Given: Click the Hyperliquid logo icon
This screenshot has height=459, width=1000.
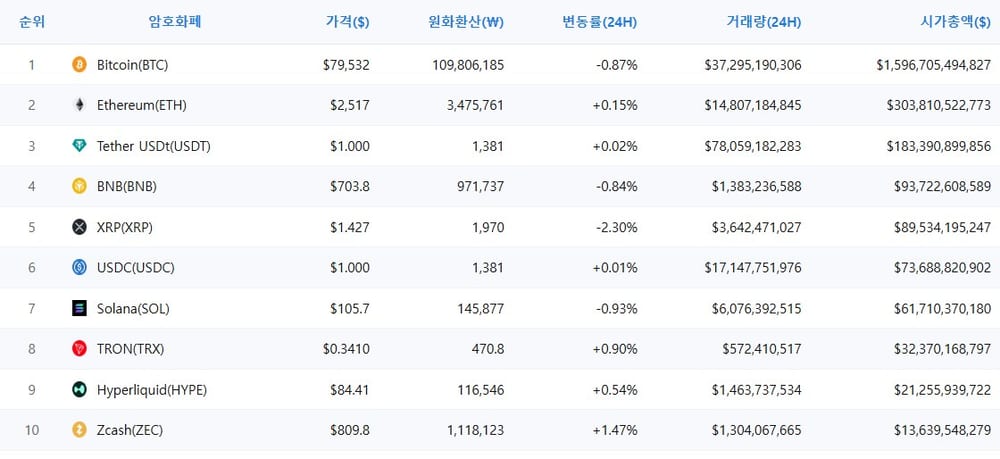Looking at the screenshot, I should (x=79, y=390).
